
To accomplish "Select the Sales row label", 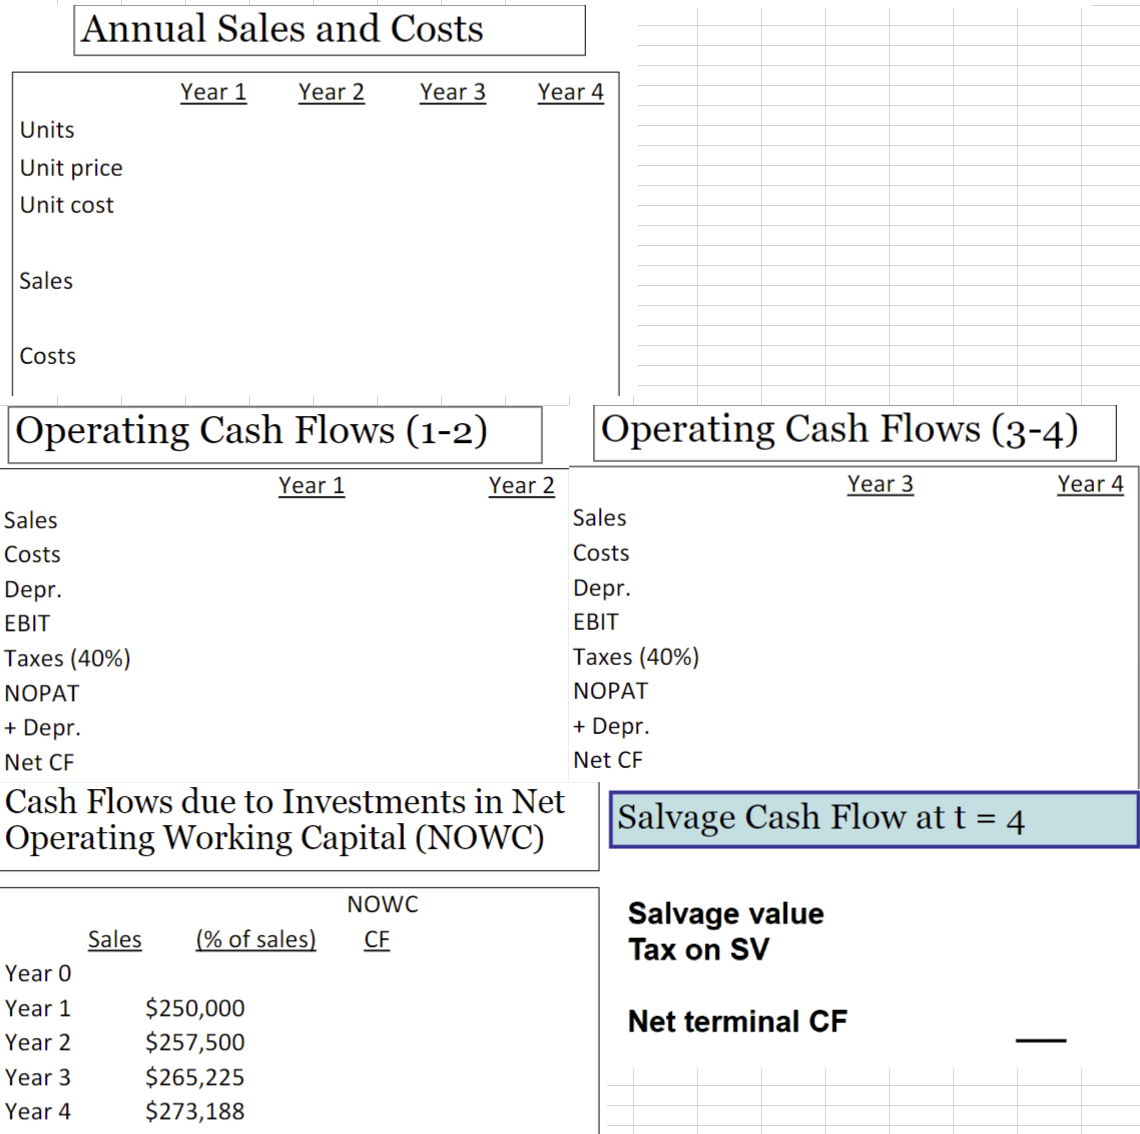I will 46,281.
